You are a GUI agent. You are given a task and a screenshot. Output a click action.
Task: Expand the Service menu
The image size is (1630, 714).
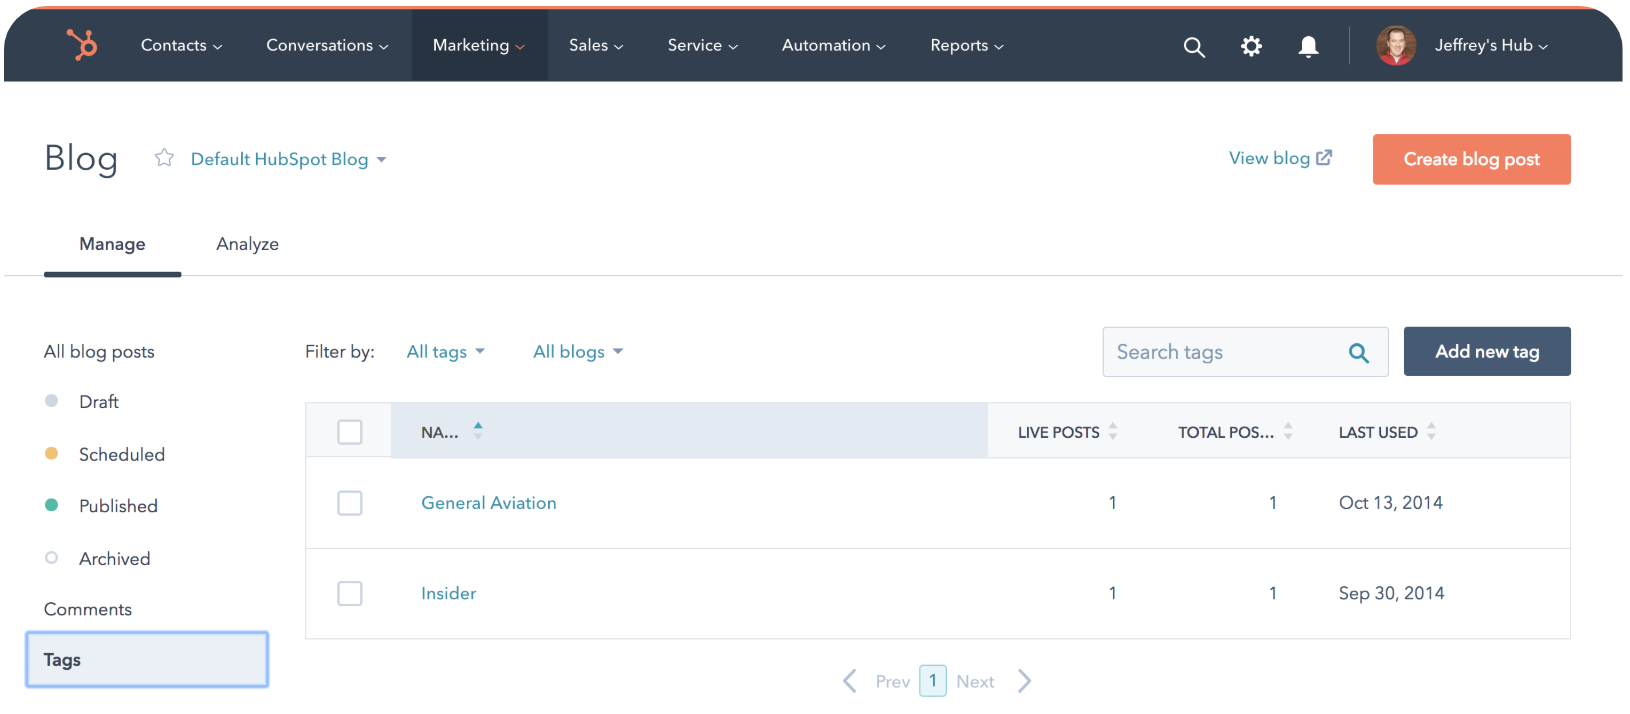pyautogui.click(x=702, y=46)
